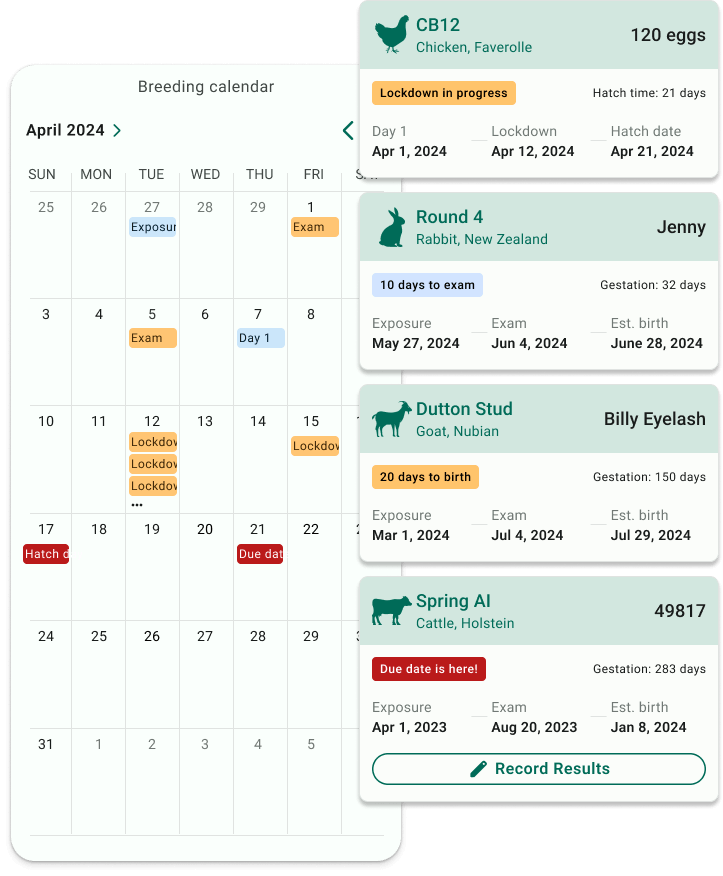Open the Day 1 event on April 7
This screenshot has width=723, height=876.
pos(261,338)
